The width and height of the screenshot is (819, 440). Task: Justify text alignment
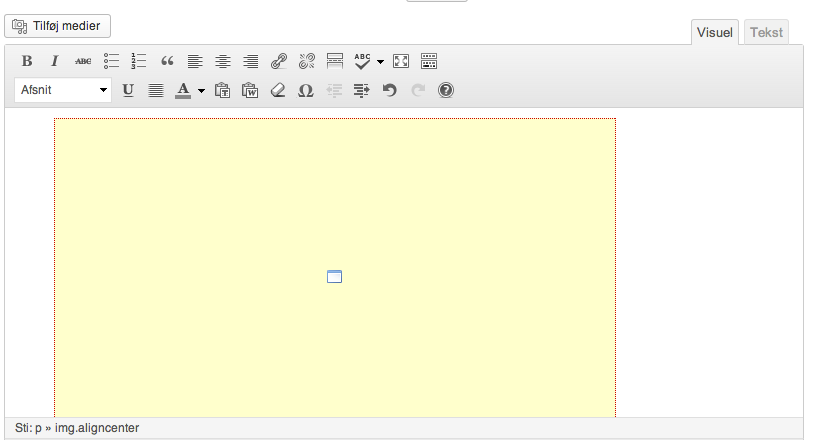(x=156, y=90)
